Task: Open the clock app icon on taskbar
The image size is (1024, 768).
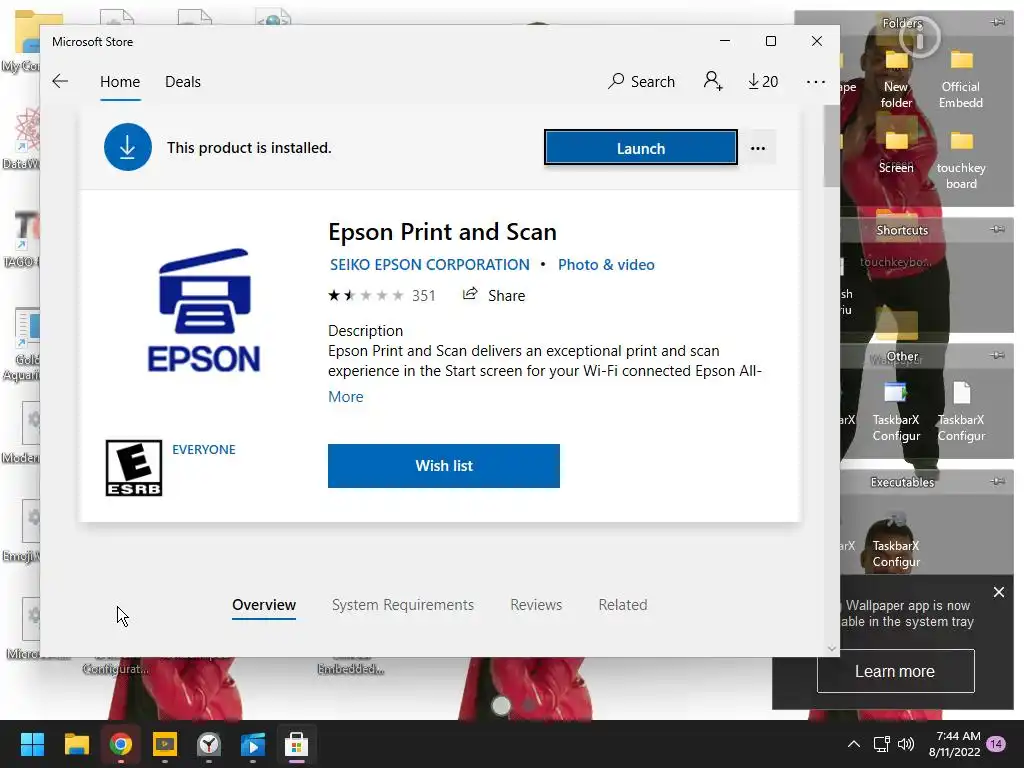Action: tap(209, 744)
